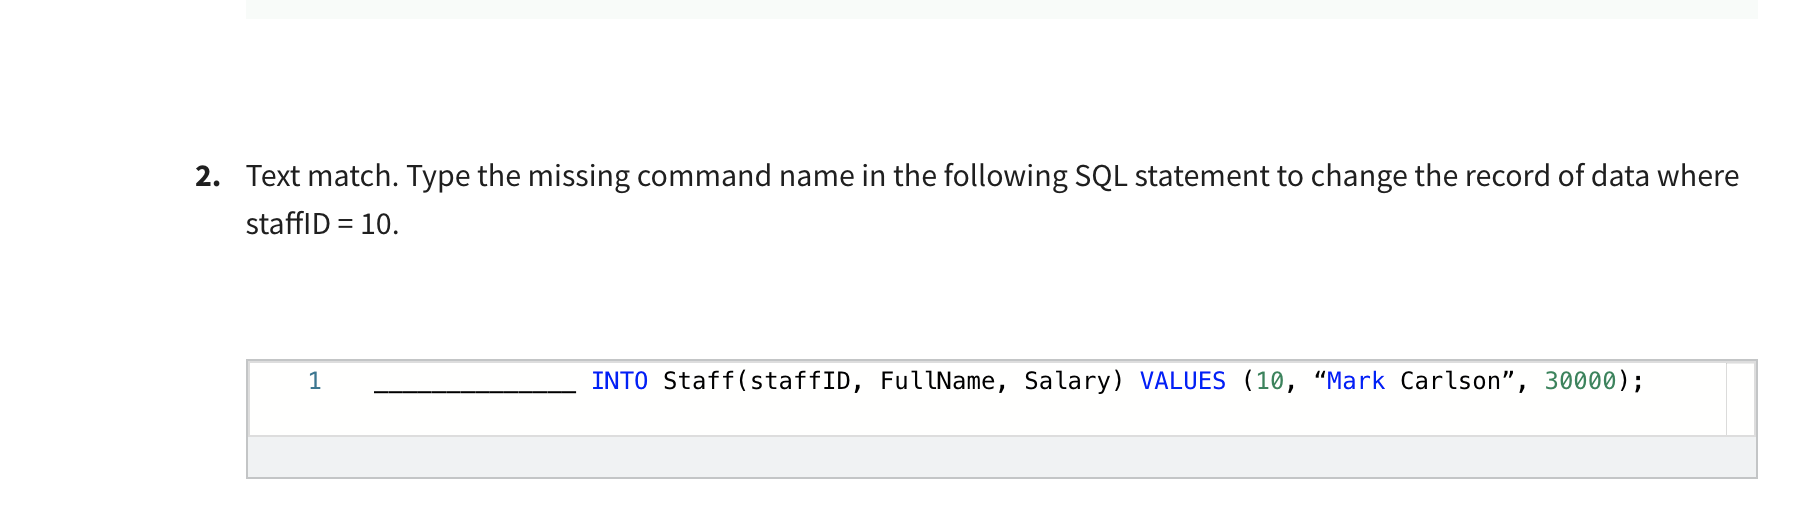
Task: Place cursor on the INTO keyword
Action: (x=619, y=381)
